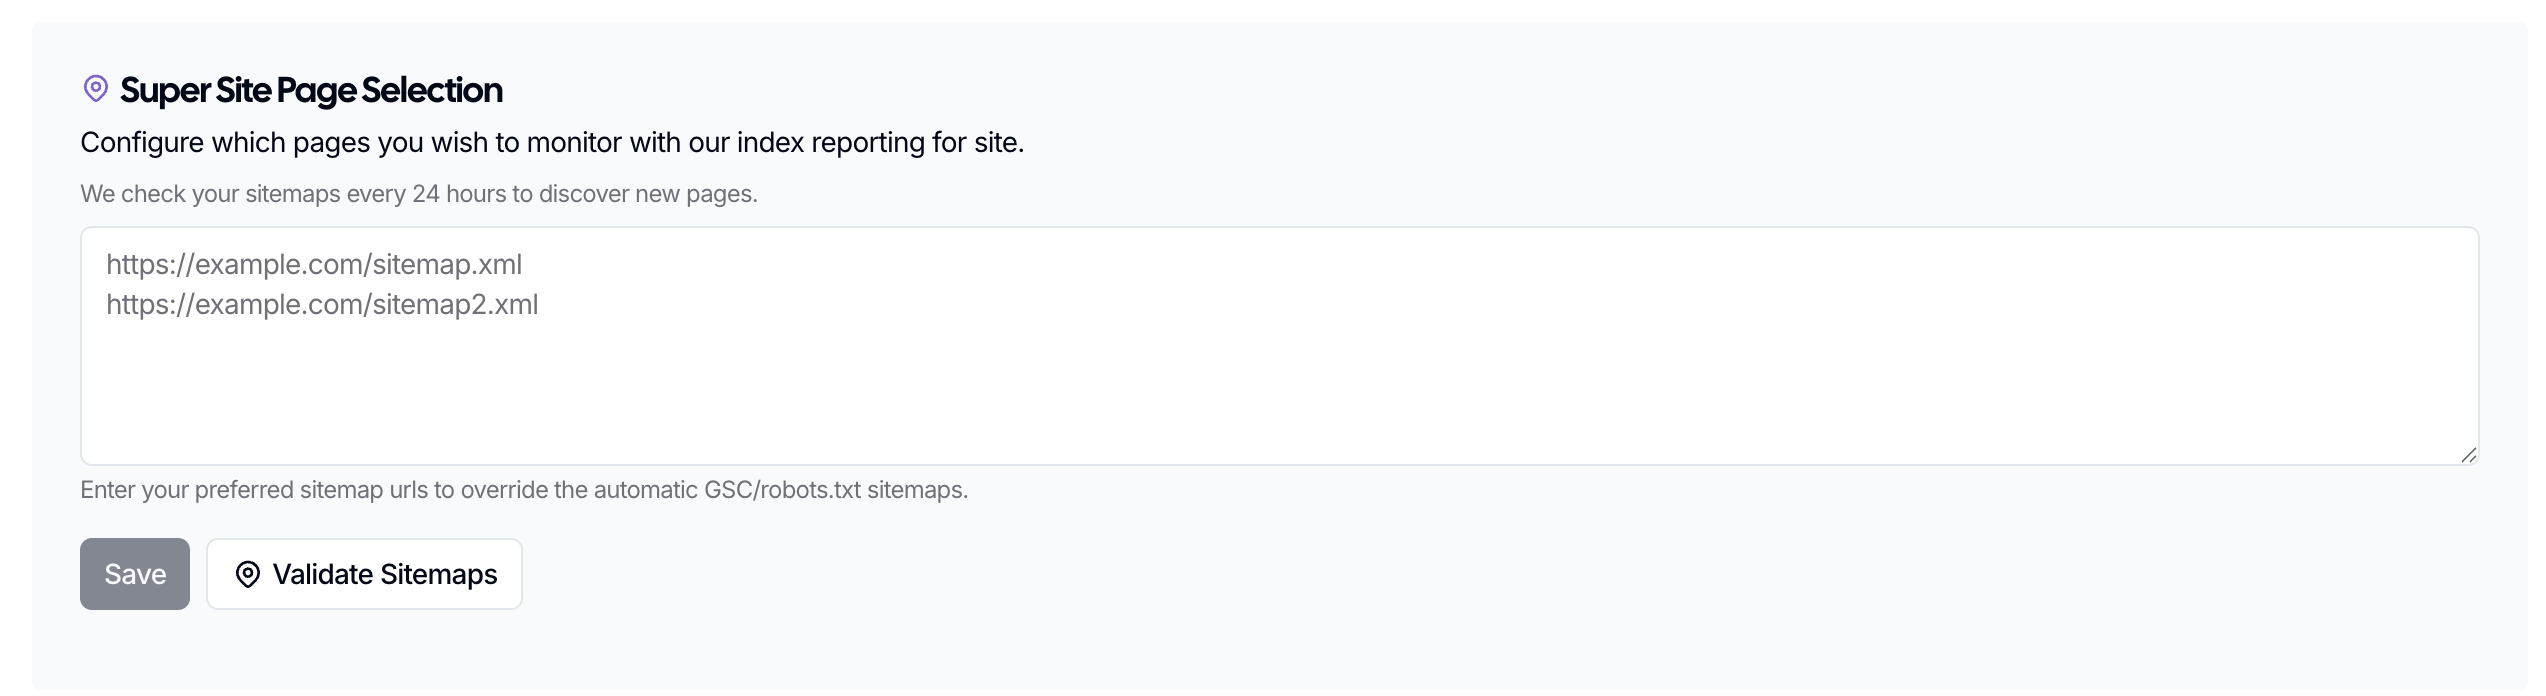Click the 'We check your sitemaps' note

pos(418,194)
